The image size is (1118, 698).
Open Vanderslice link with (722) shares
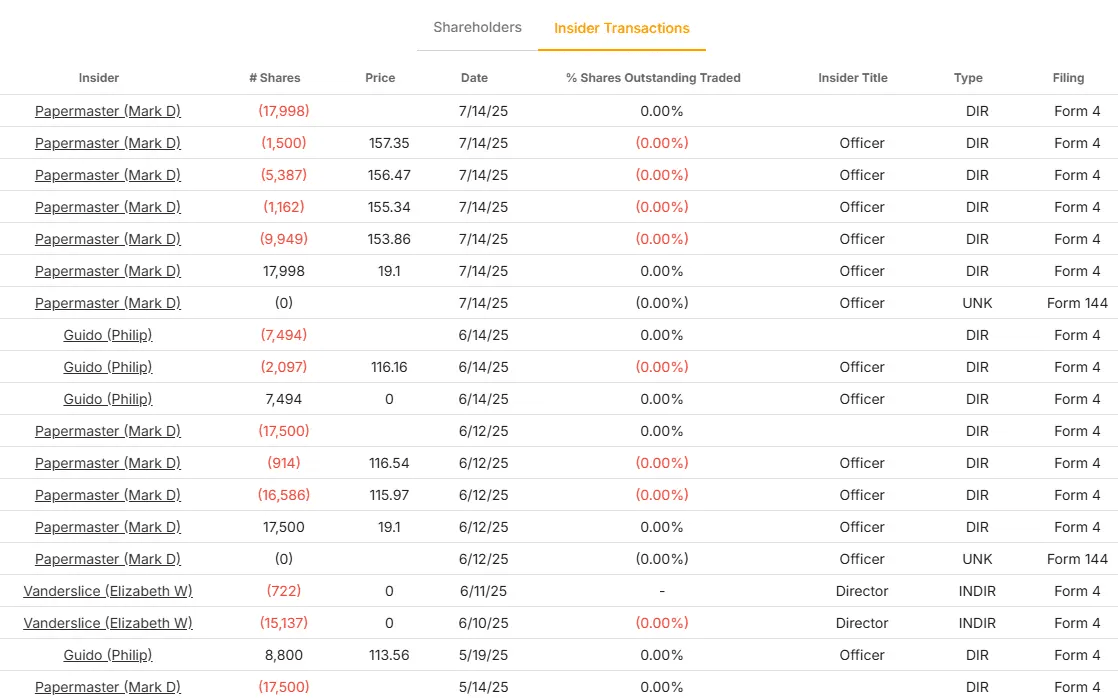click(x=108, y=591)
